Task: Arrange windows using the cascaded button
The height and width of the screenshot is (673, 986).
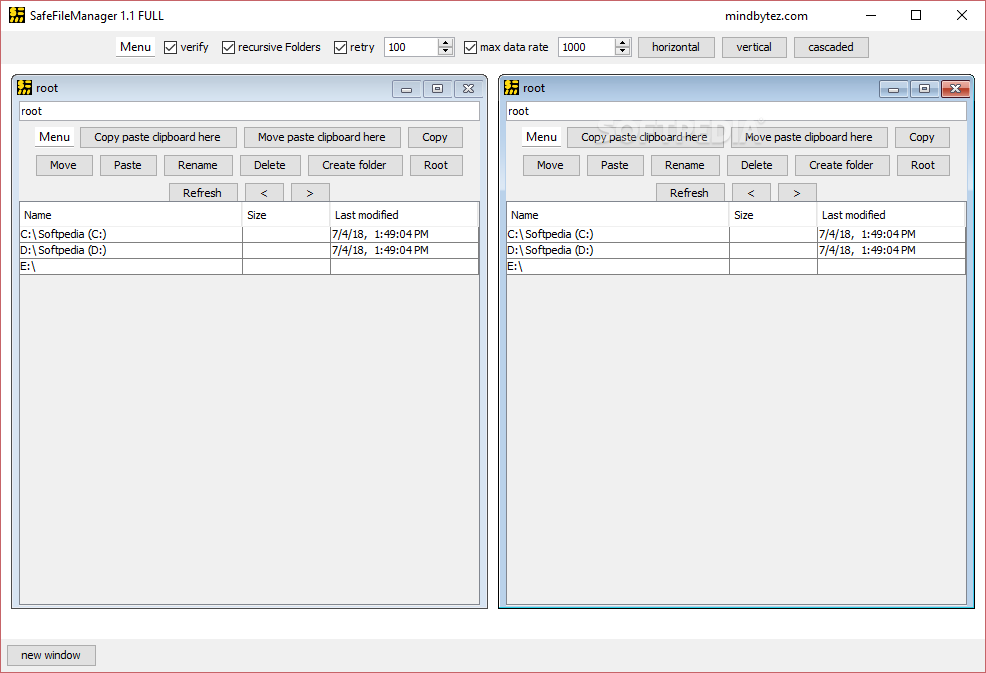Action: [832, 46]
